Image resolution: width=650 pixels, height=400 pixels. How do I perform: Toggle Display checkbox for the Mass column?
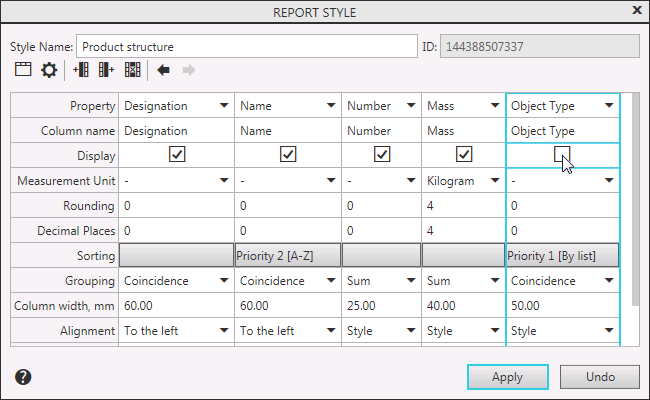463,155
